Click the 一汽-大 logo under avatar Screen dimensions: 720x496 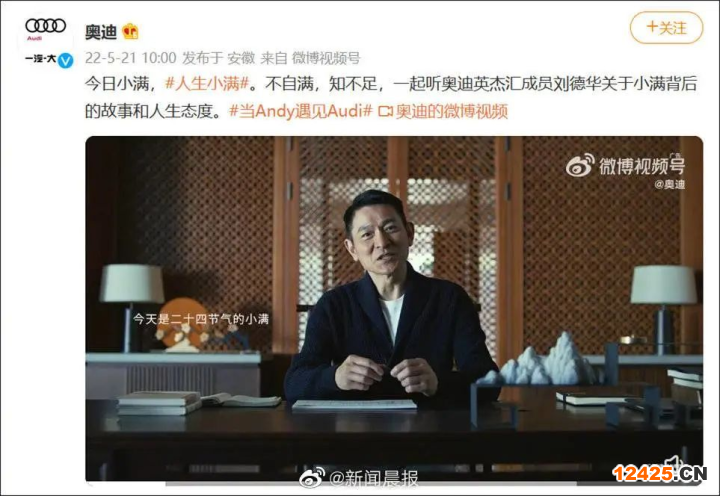(40, 59)
